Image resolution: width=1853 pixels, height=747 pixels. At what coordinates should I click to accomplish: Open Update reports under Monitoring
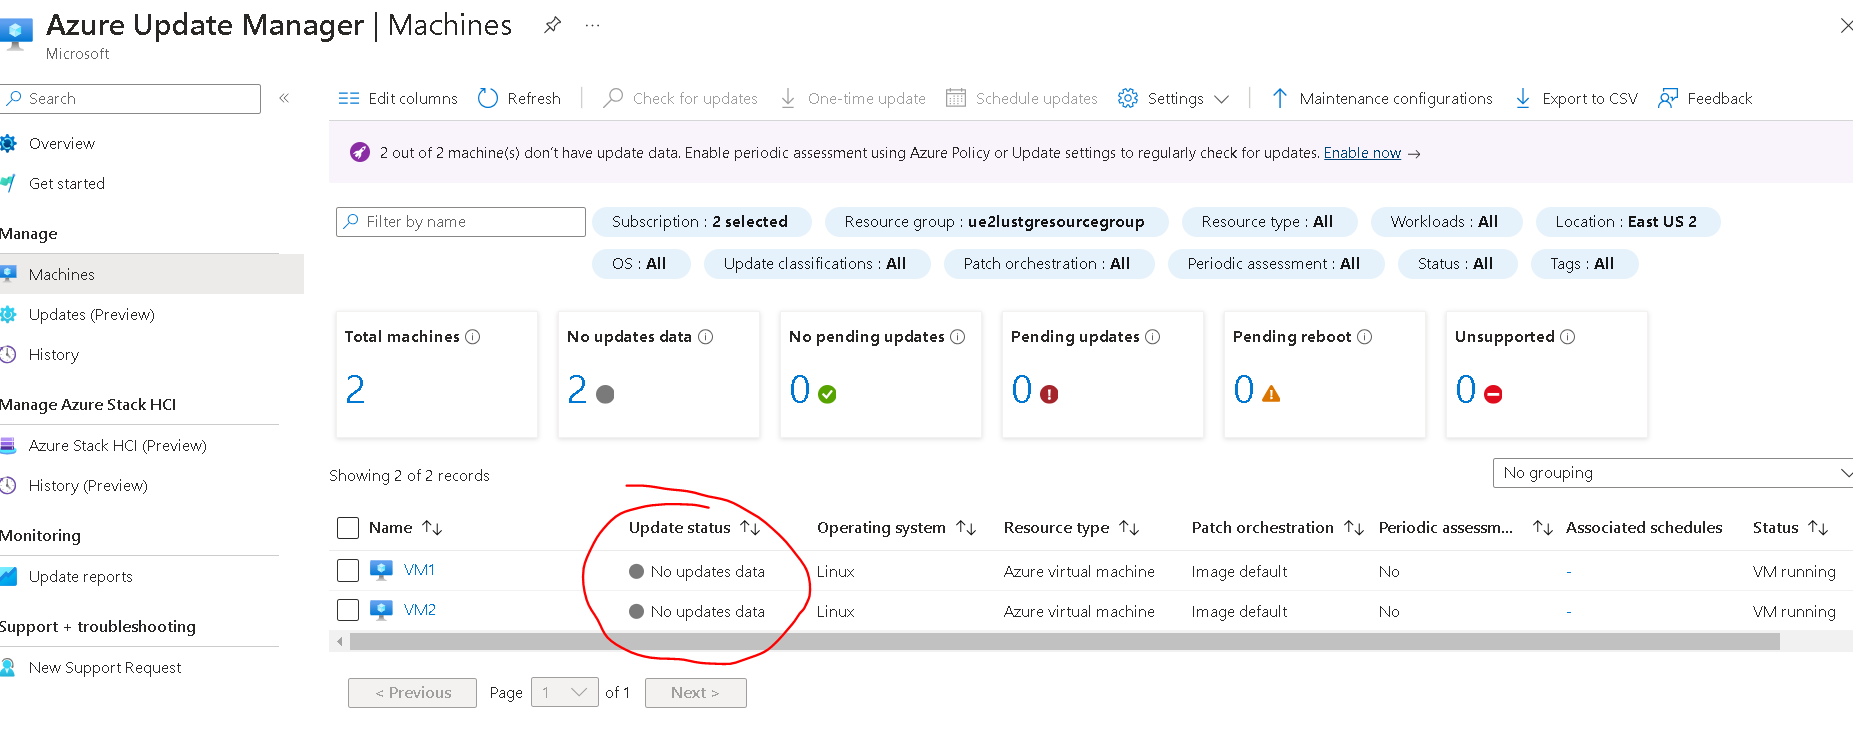pos(81,577)
